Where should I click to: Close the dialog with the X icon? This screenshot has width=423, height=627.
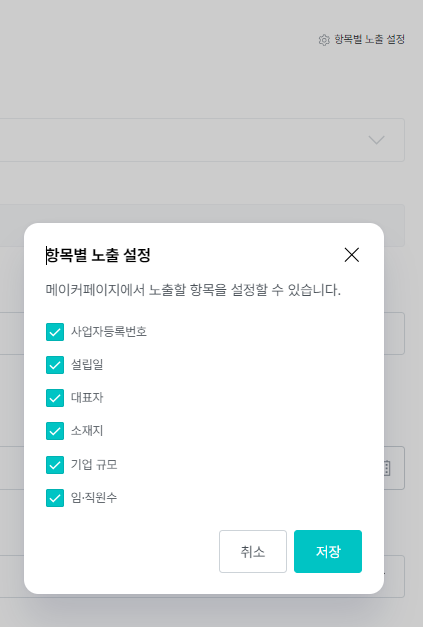pyautogui.click(x=352, y=255)
